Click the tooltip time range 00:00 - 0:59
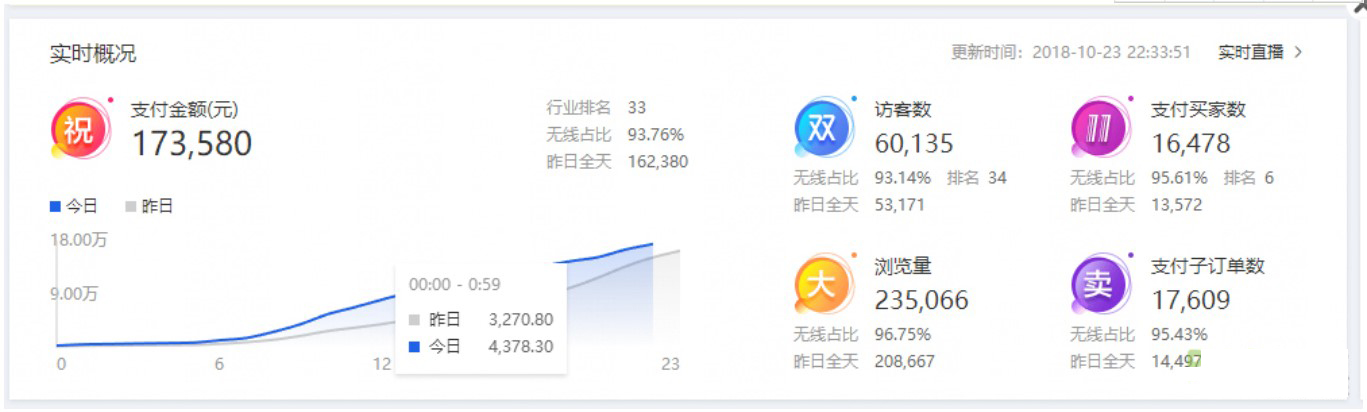The width and height of the screenshot is (1367, 412). [x=455, y=285]
